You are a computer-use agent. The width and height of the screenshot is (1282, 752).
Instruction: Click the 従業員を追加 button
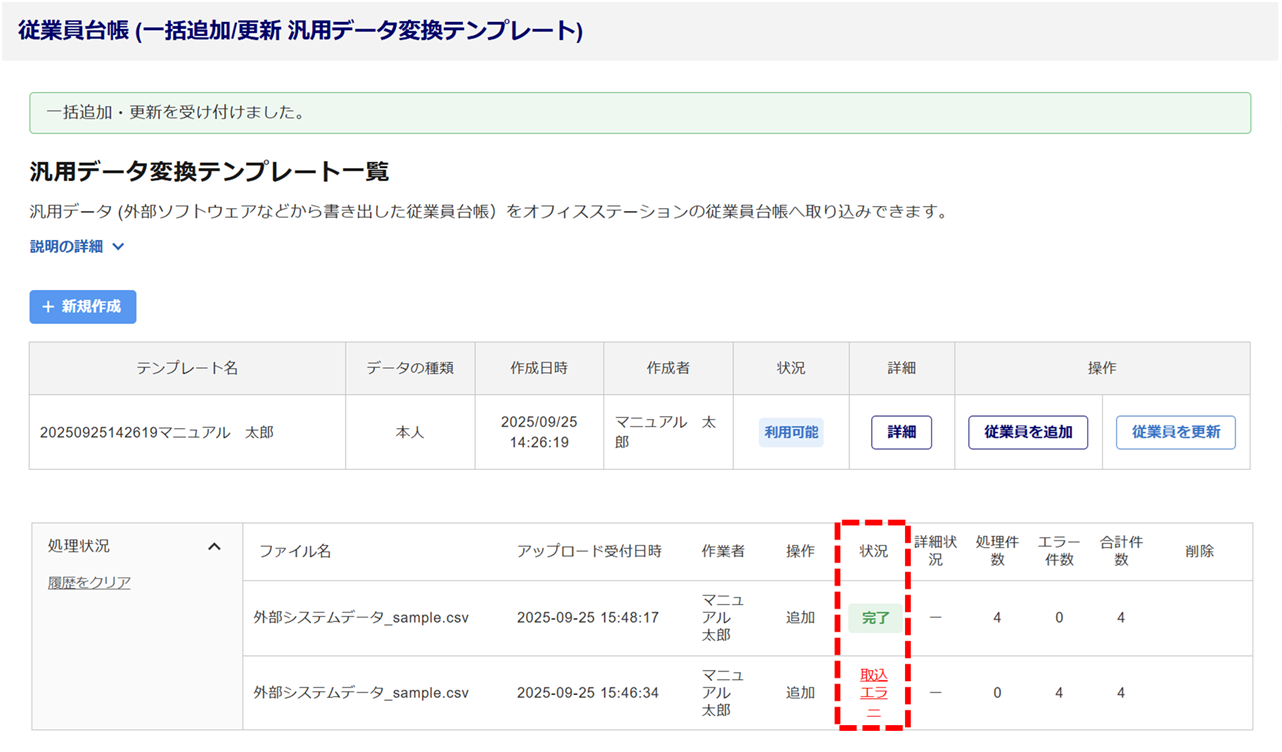pos(1027,432)
